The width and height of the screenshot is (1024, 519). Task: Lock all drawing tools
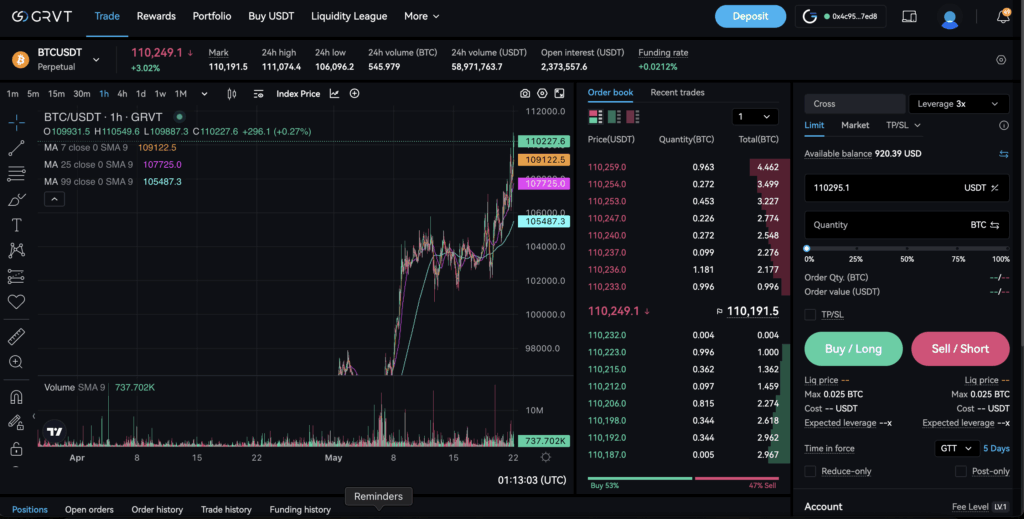16,449
